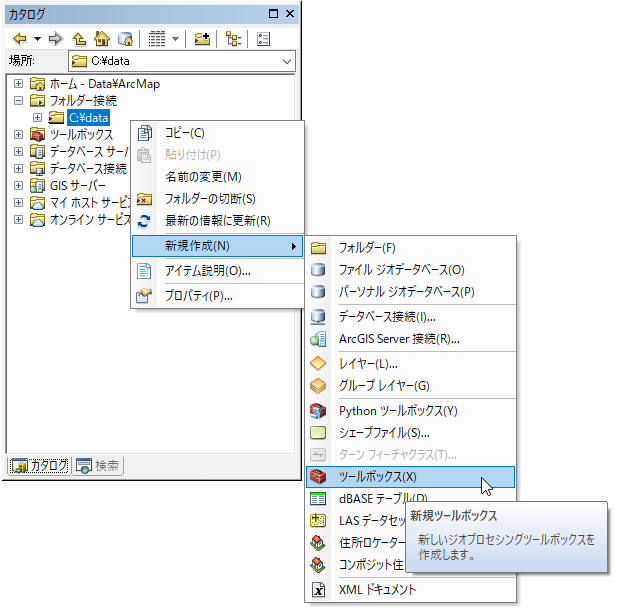Viewport: 617px width, 610px height.
Task: Switch to the 検索 tab
Action: pyautogui.click(x=98, y=466)
